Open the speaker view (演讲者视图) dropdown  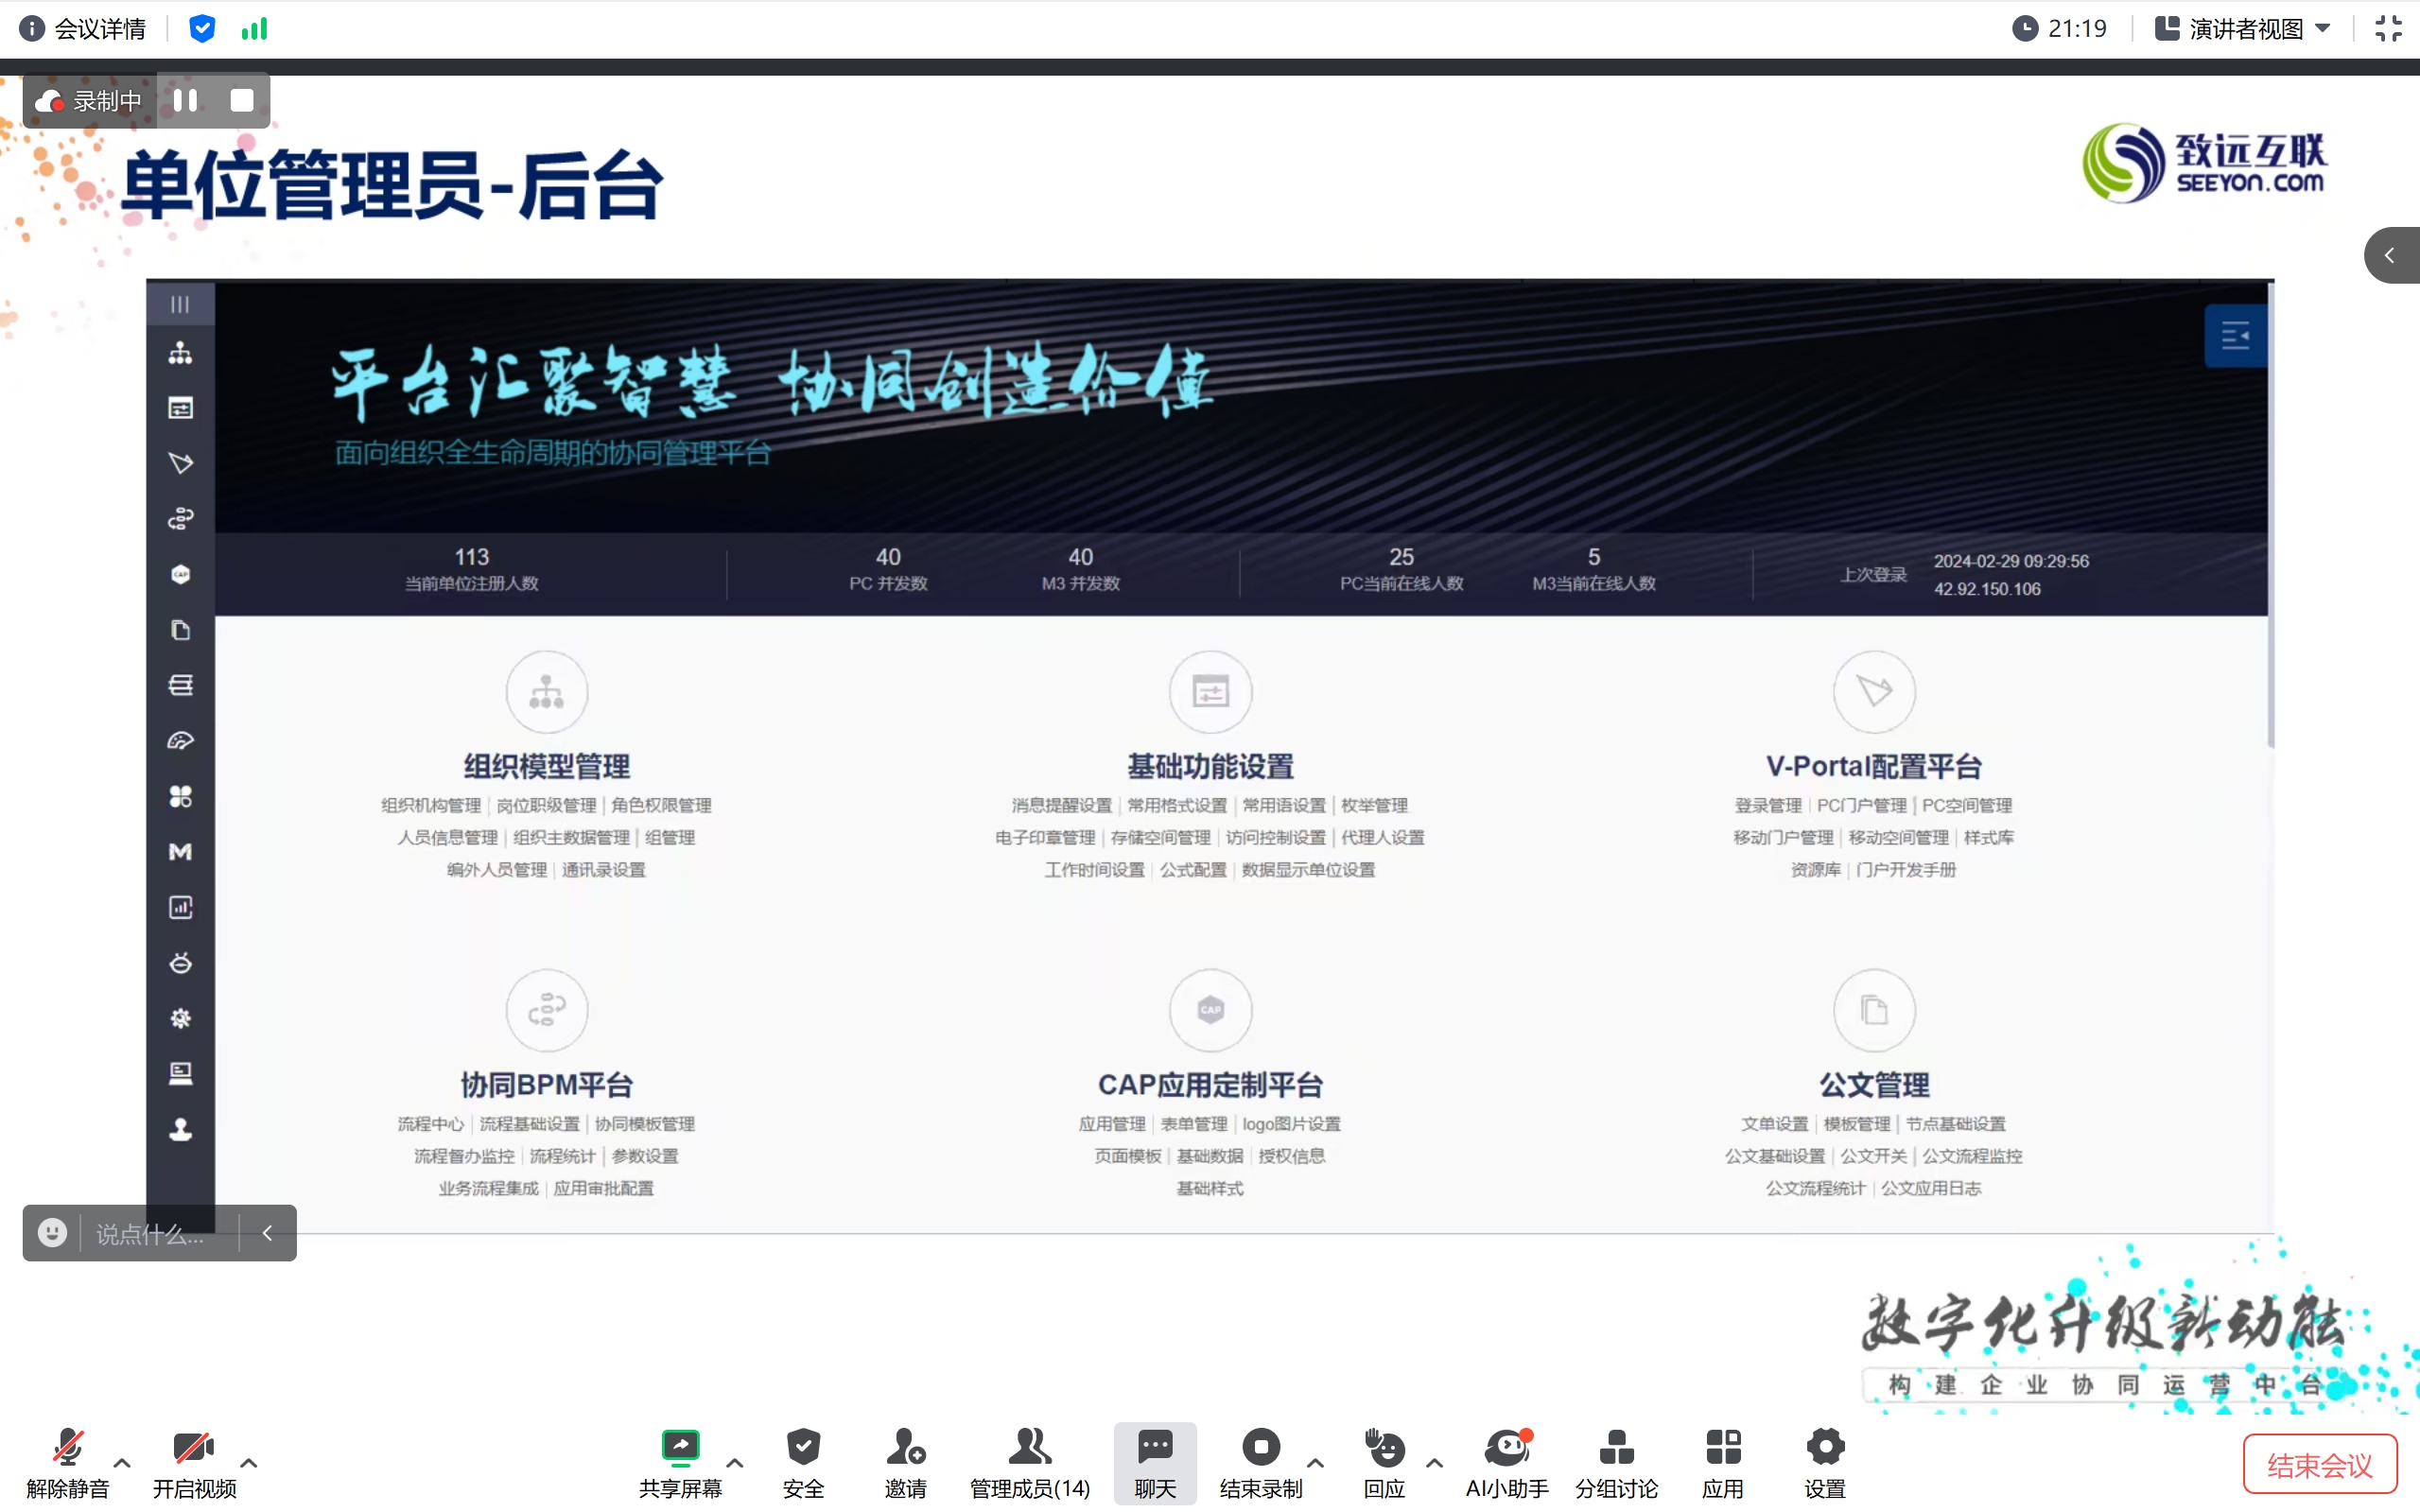(2245, 29)
